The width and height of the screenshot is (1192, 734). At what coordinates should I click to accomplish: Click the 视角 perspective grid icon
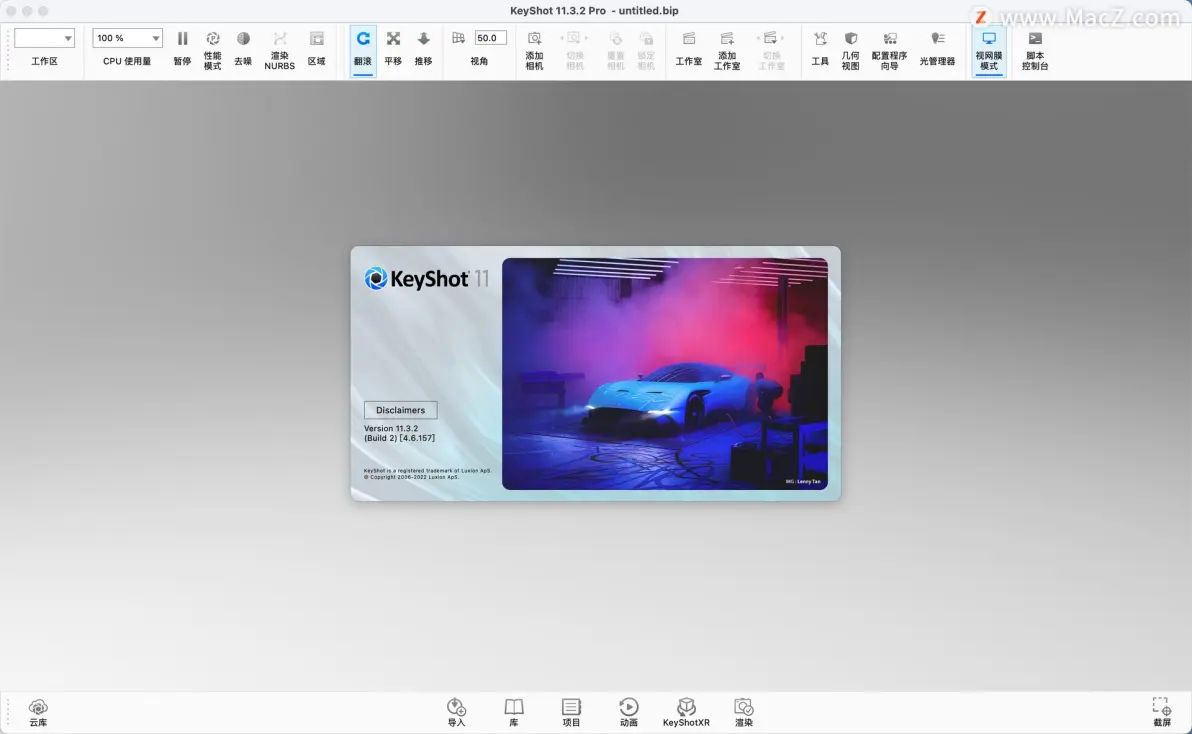tap(458, 38)
